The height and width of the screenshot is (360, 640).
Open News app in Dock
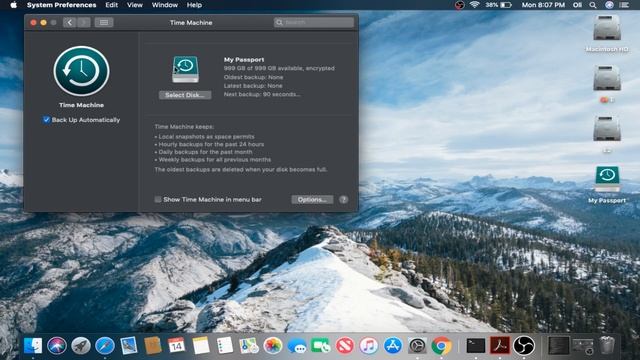(345, 346)
